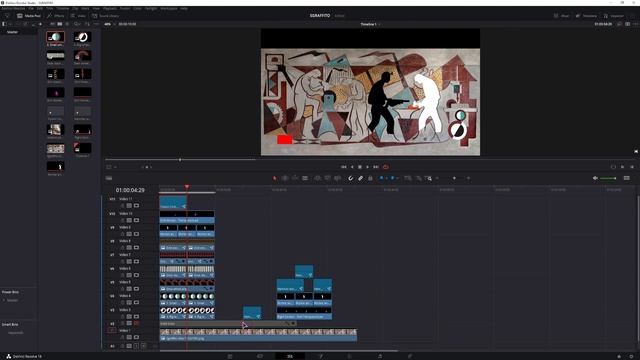Viewport: 640px width, 360px height.
Task: Expand the Timeline 1 name dropdown
Action: coord(380,24)
